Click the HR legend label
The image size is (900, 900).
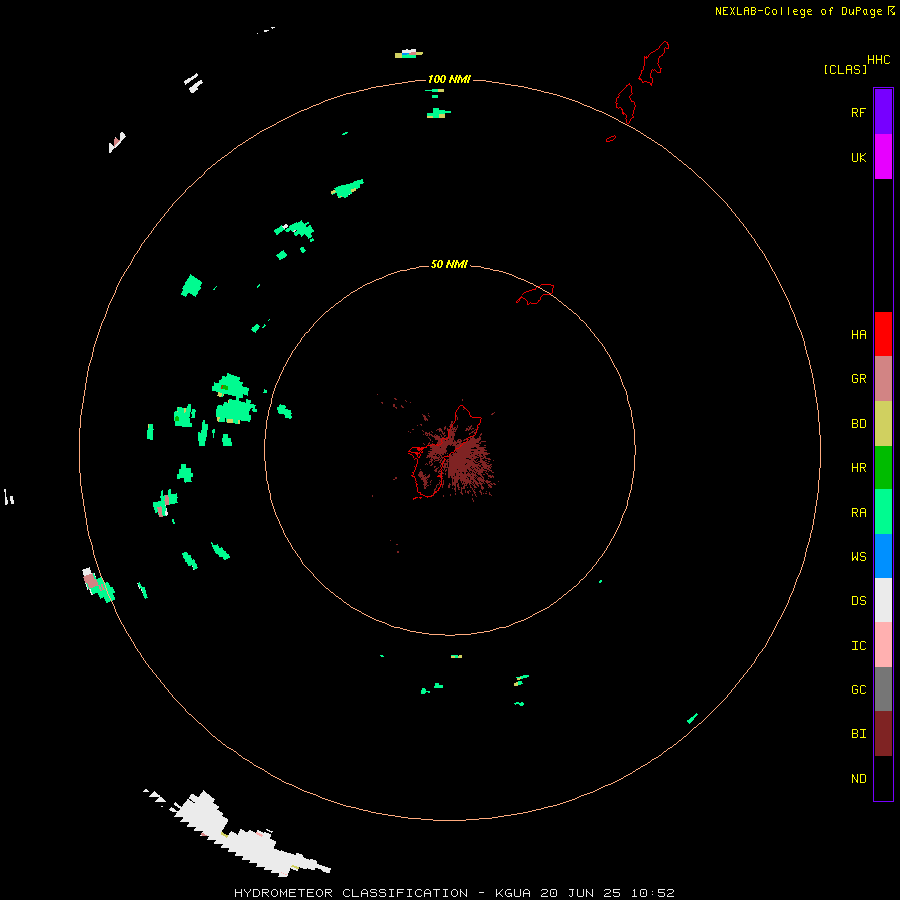tap(858, 468)
